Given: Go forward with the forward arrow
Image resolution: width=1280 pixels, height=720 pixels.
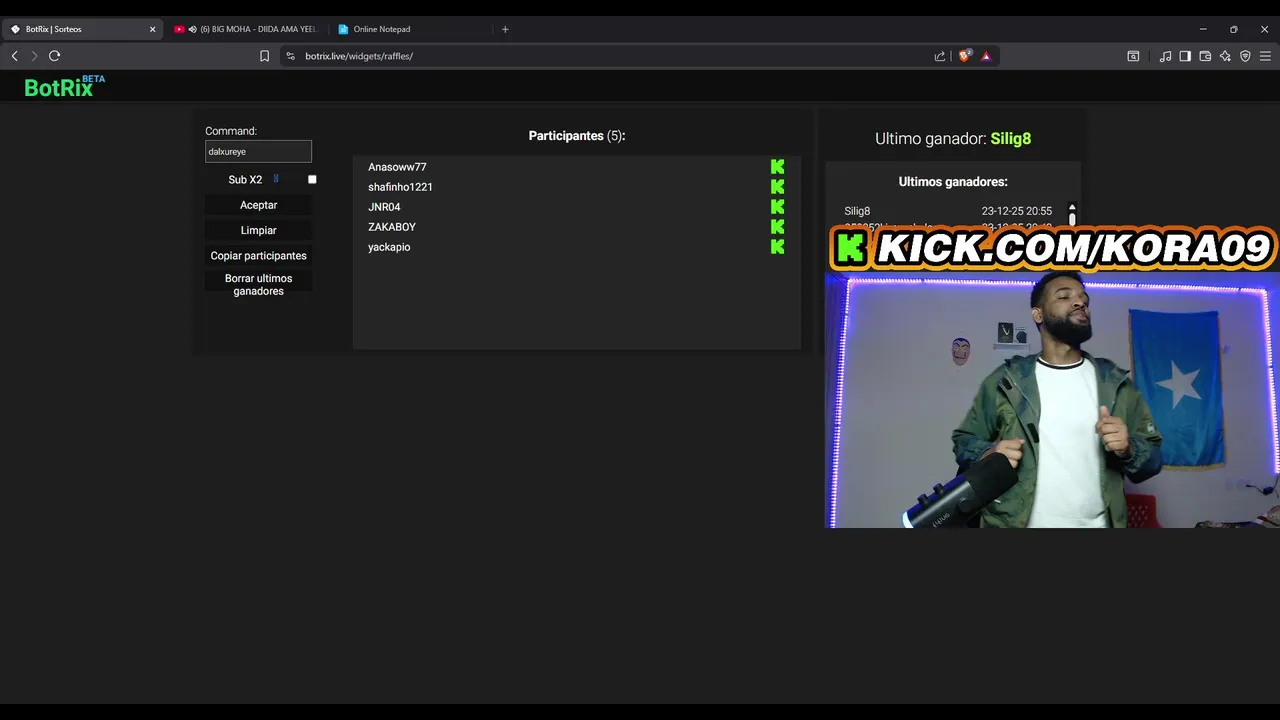Looking at the screenshot, I should pyautogui.click(x=33, y=56).
